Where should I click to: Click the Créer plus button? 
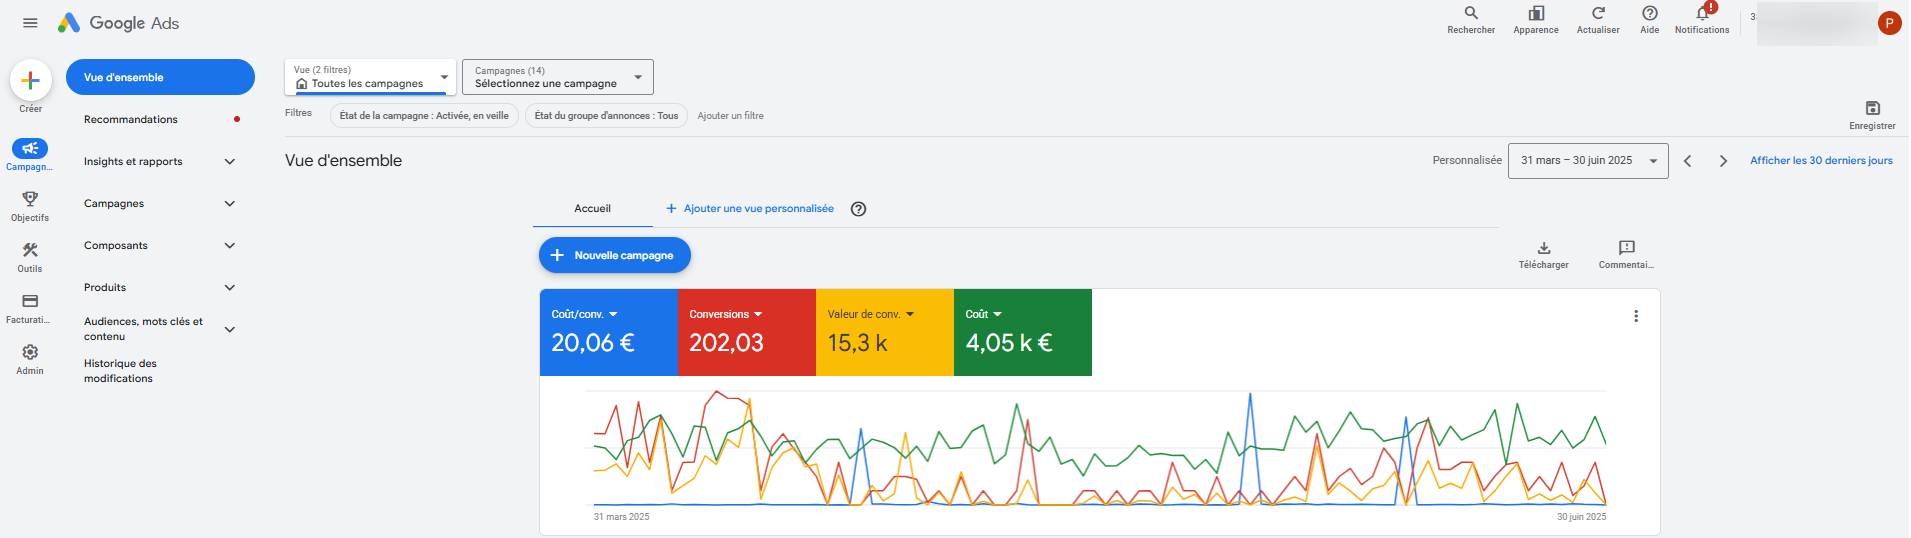31,81
